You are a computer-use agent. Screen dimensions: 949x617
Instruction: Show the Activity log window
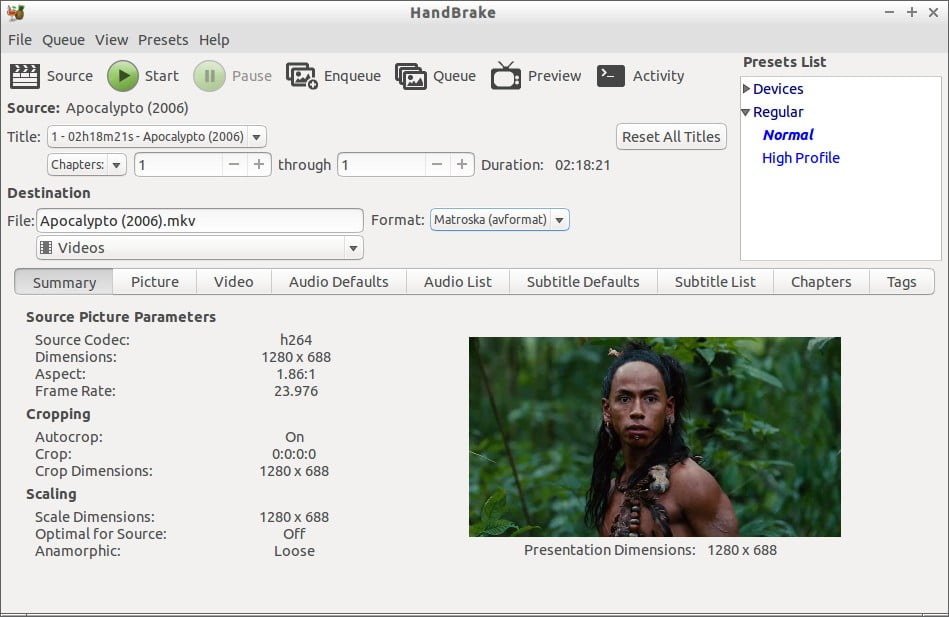(641, 75)
